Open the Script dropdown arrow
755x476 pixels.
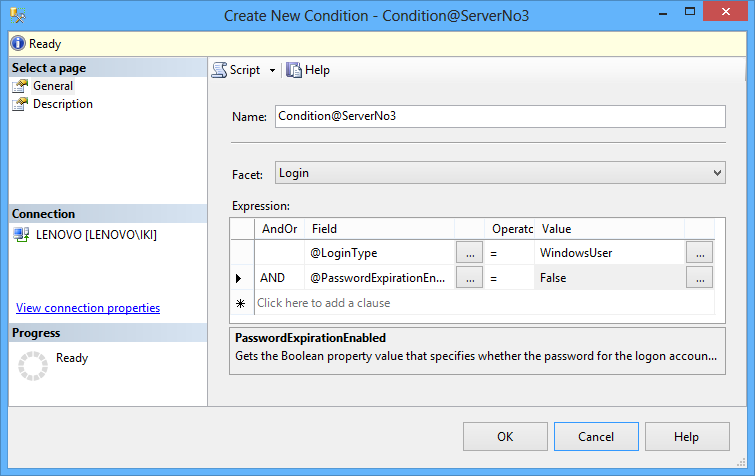click(x=272, y=70)
